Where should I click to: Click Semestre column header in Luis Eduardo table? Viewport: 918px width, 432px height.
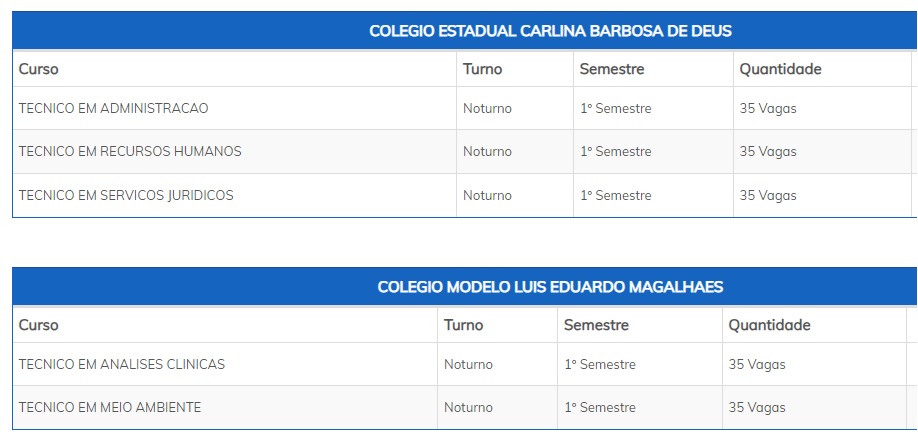pos(596,325)
